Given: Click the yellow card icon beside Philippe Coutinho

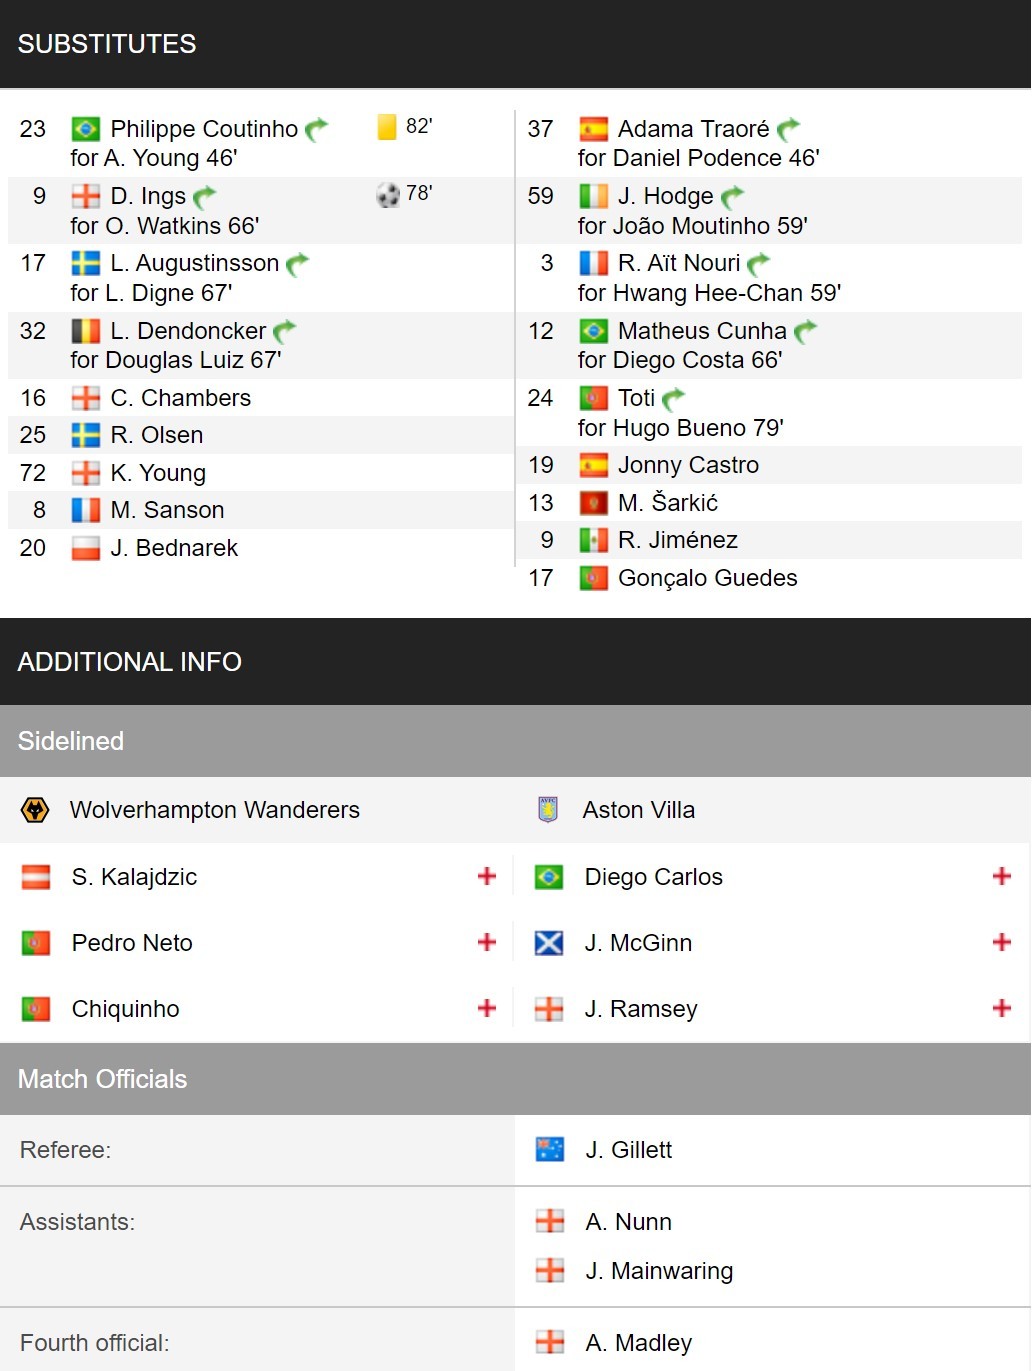Looking at the screenshot, I should point(387,127).
